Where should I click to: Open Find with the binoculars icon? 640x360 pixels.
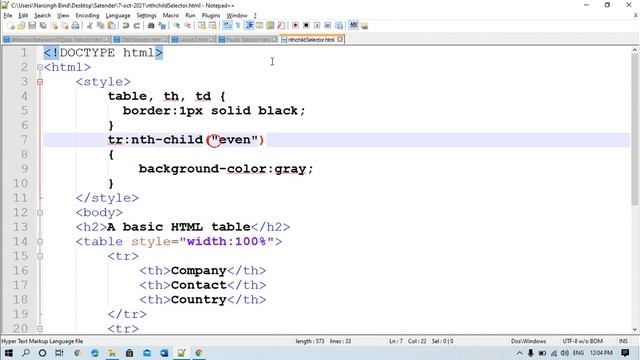pyautogui.click(x=151, y=26)
